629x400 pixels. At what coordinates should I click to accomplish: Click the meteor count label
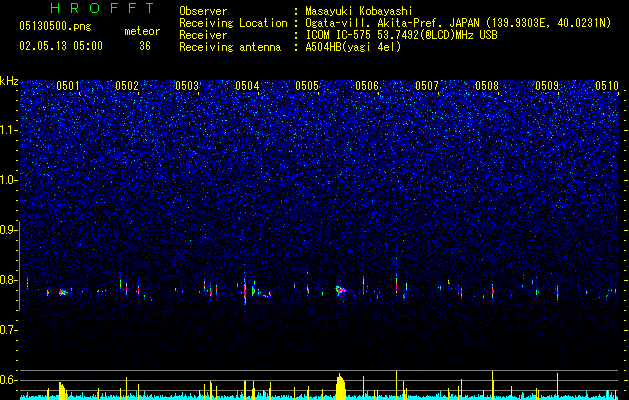(x=142, y=31)
